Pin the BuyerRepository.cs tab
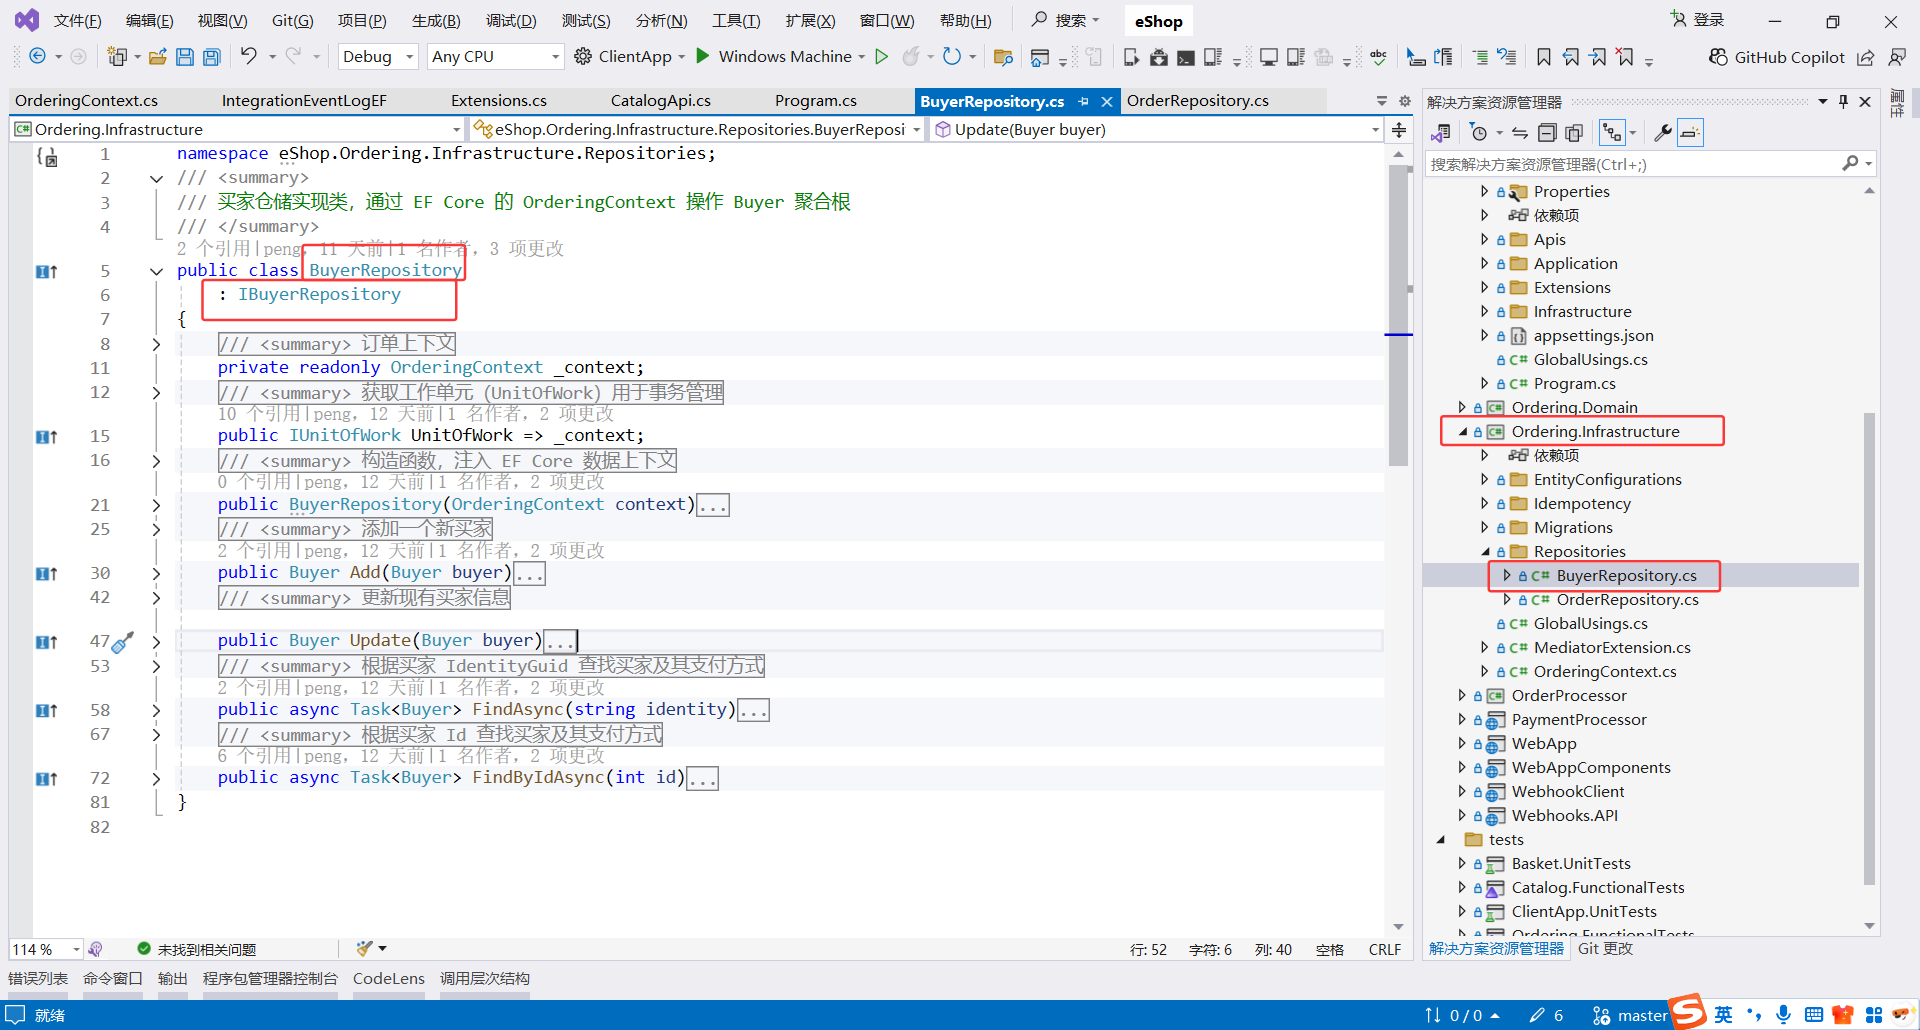The height and width of the screenshot is (1030, 1920). pyautogui.click(x=1084, y=101)
